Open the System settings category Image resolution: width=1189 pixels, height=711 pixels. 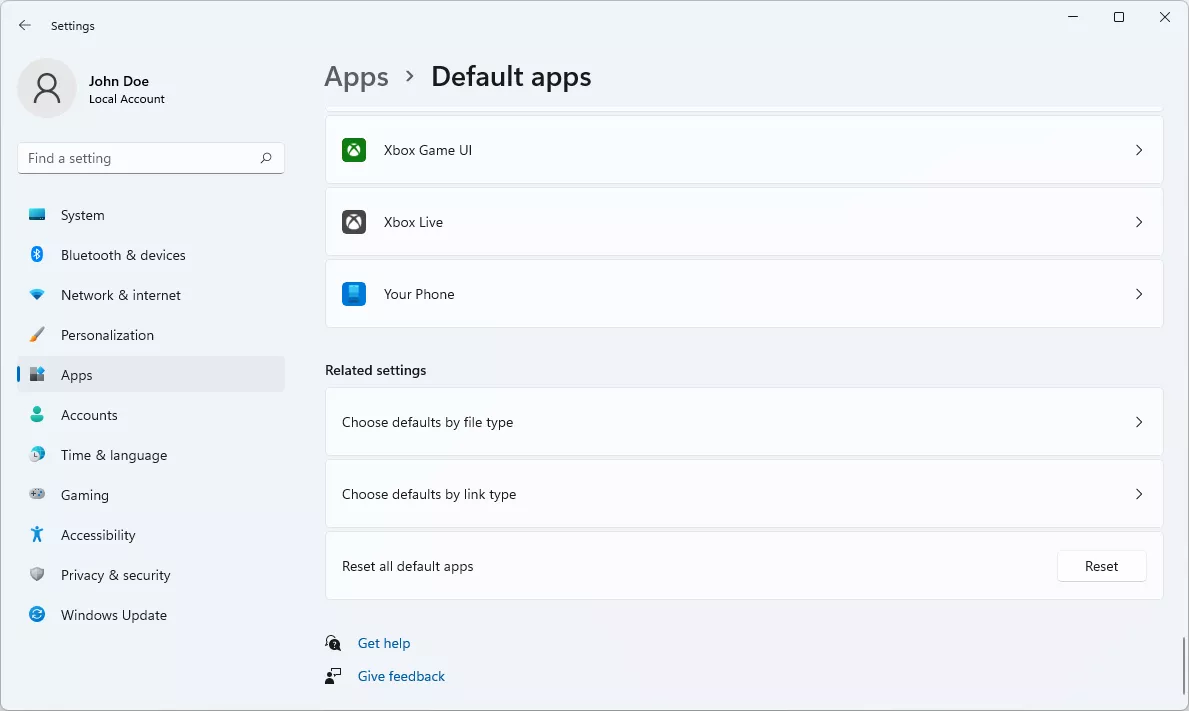pyautogui.click(x=151, y=215)
